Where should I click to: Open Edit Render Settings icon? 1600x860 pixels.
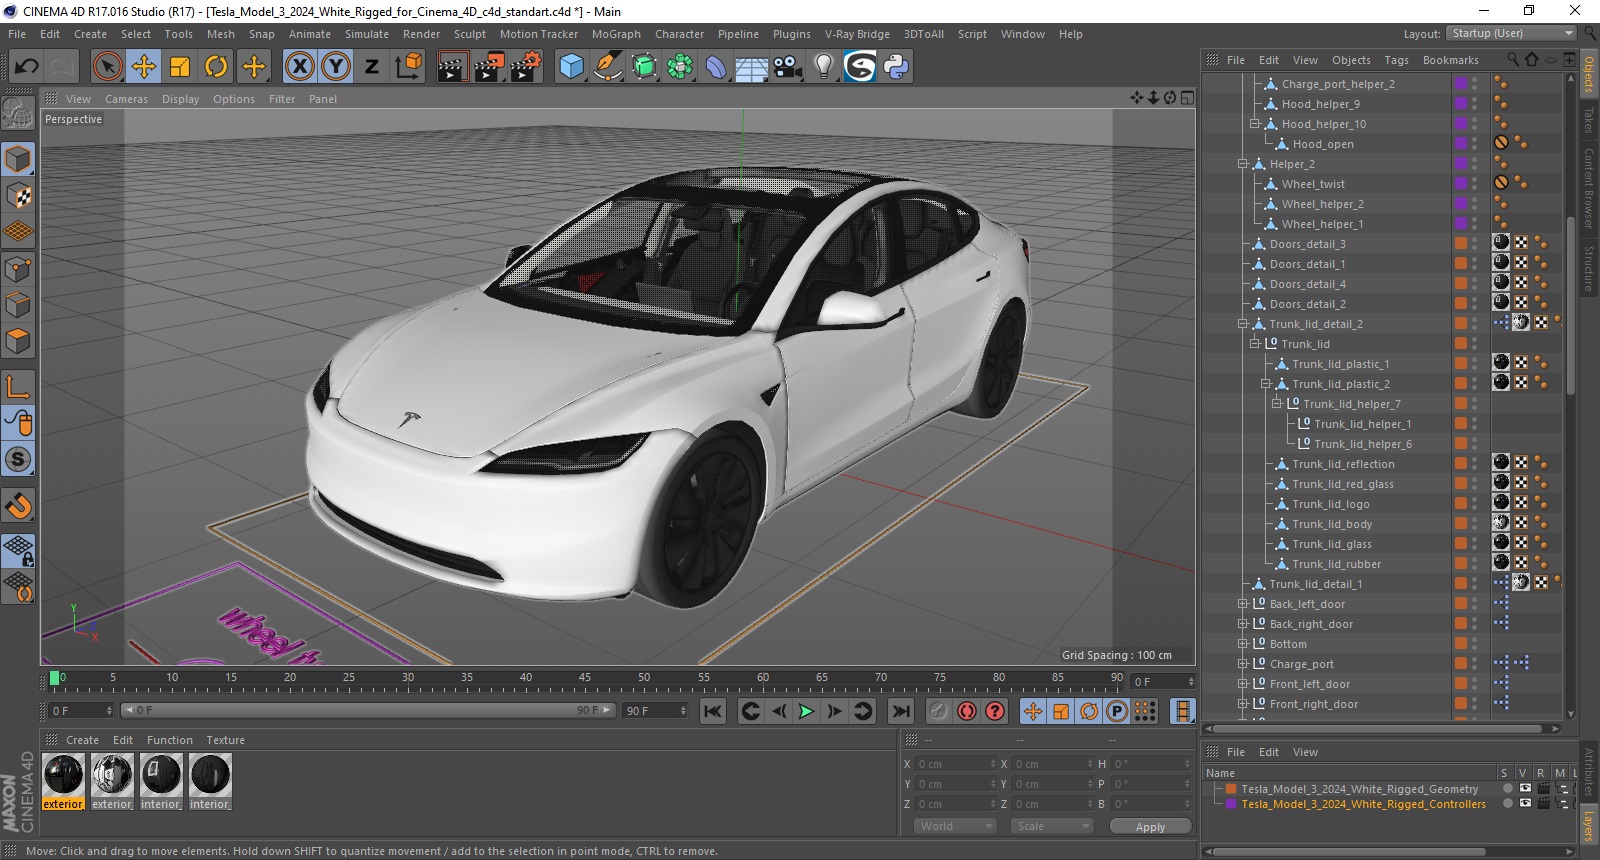[526, 67]
